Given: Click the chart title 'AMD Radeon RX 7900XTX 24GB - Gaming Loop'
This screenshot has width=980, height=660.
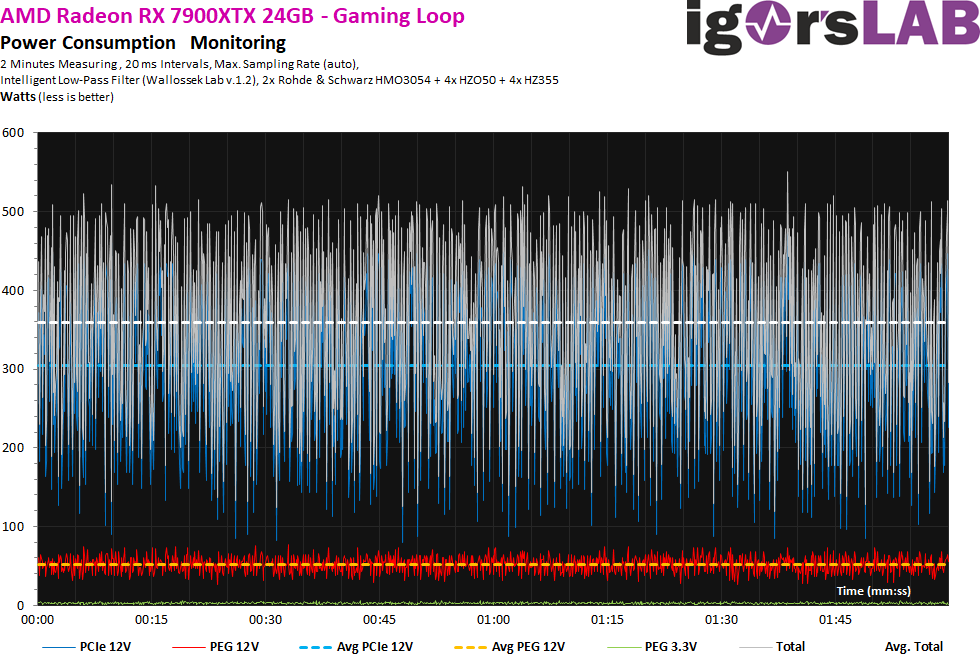Looking at the screenshot, I should tap(232, 16).
